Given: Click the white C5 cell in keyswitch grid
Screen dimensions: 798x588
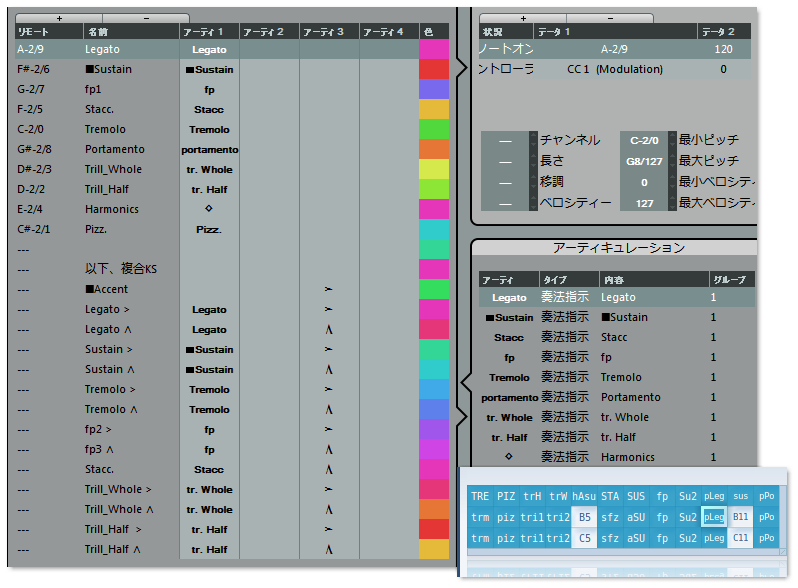Looking at the screenshot, I should tap(584, 538).
